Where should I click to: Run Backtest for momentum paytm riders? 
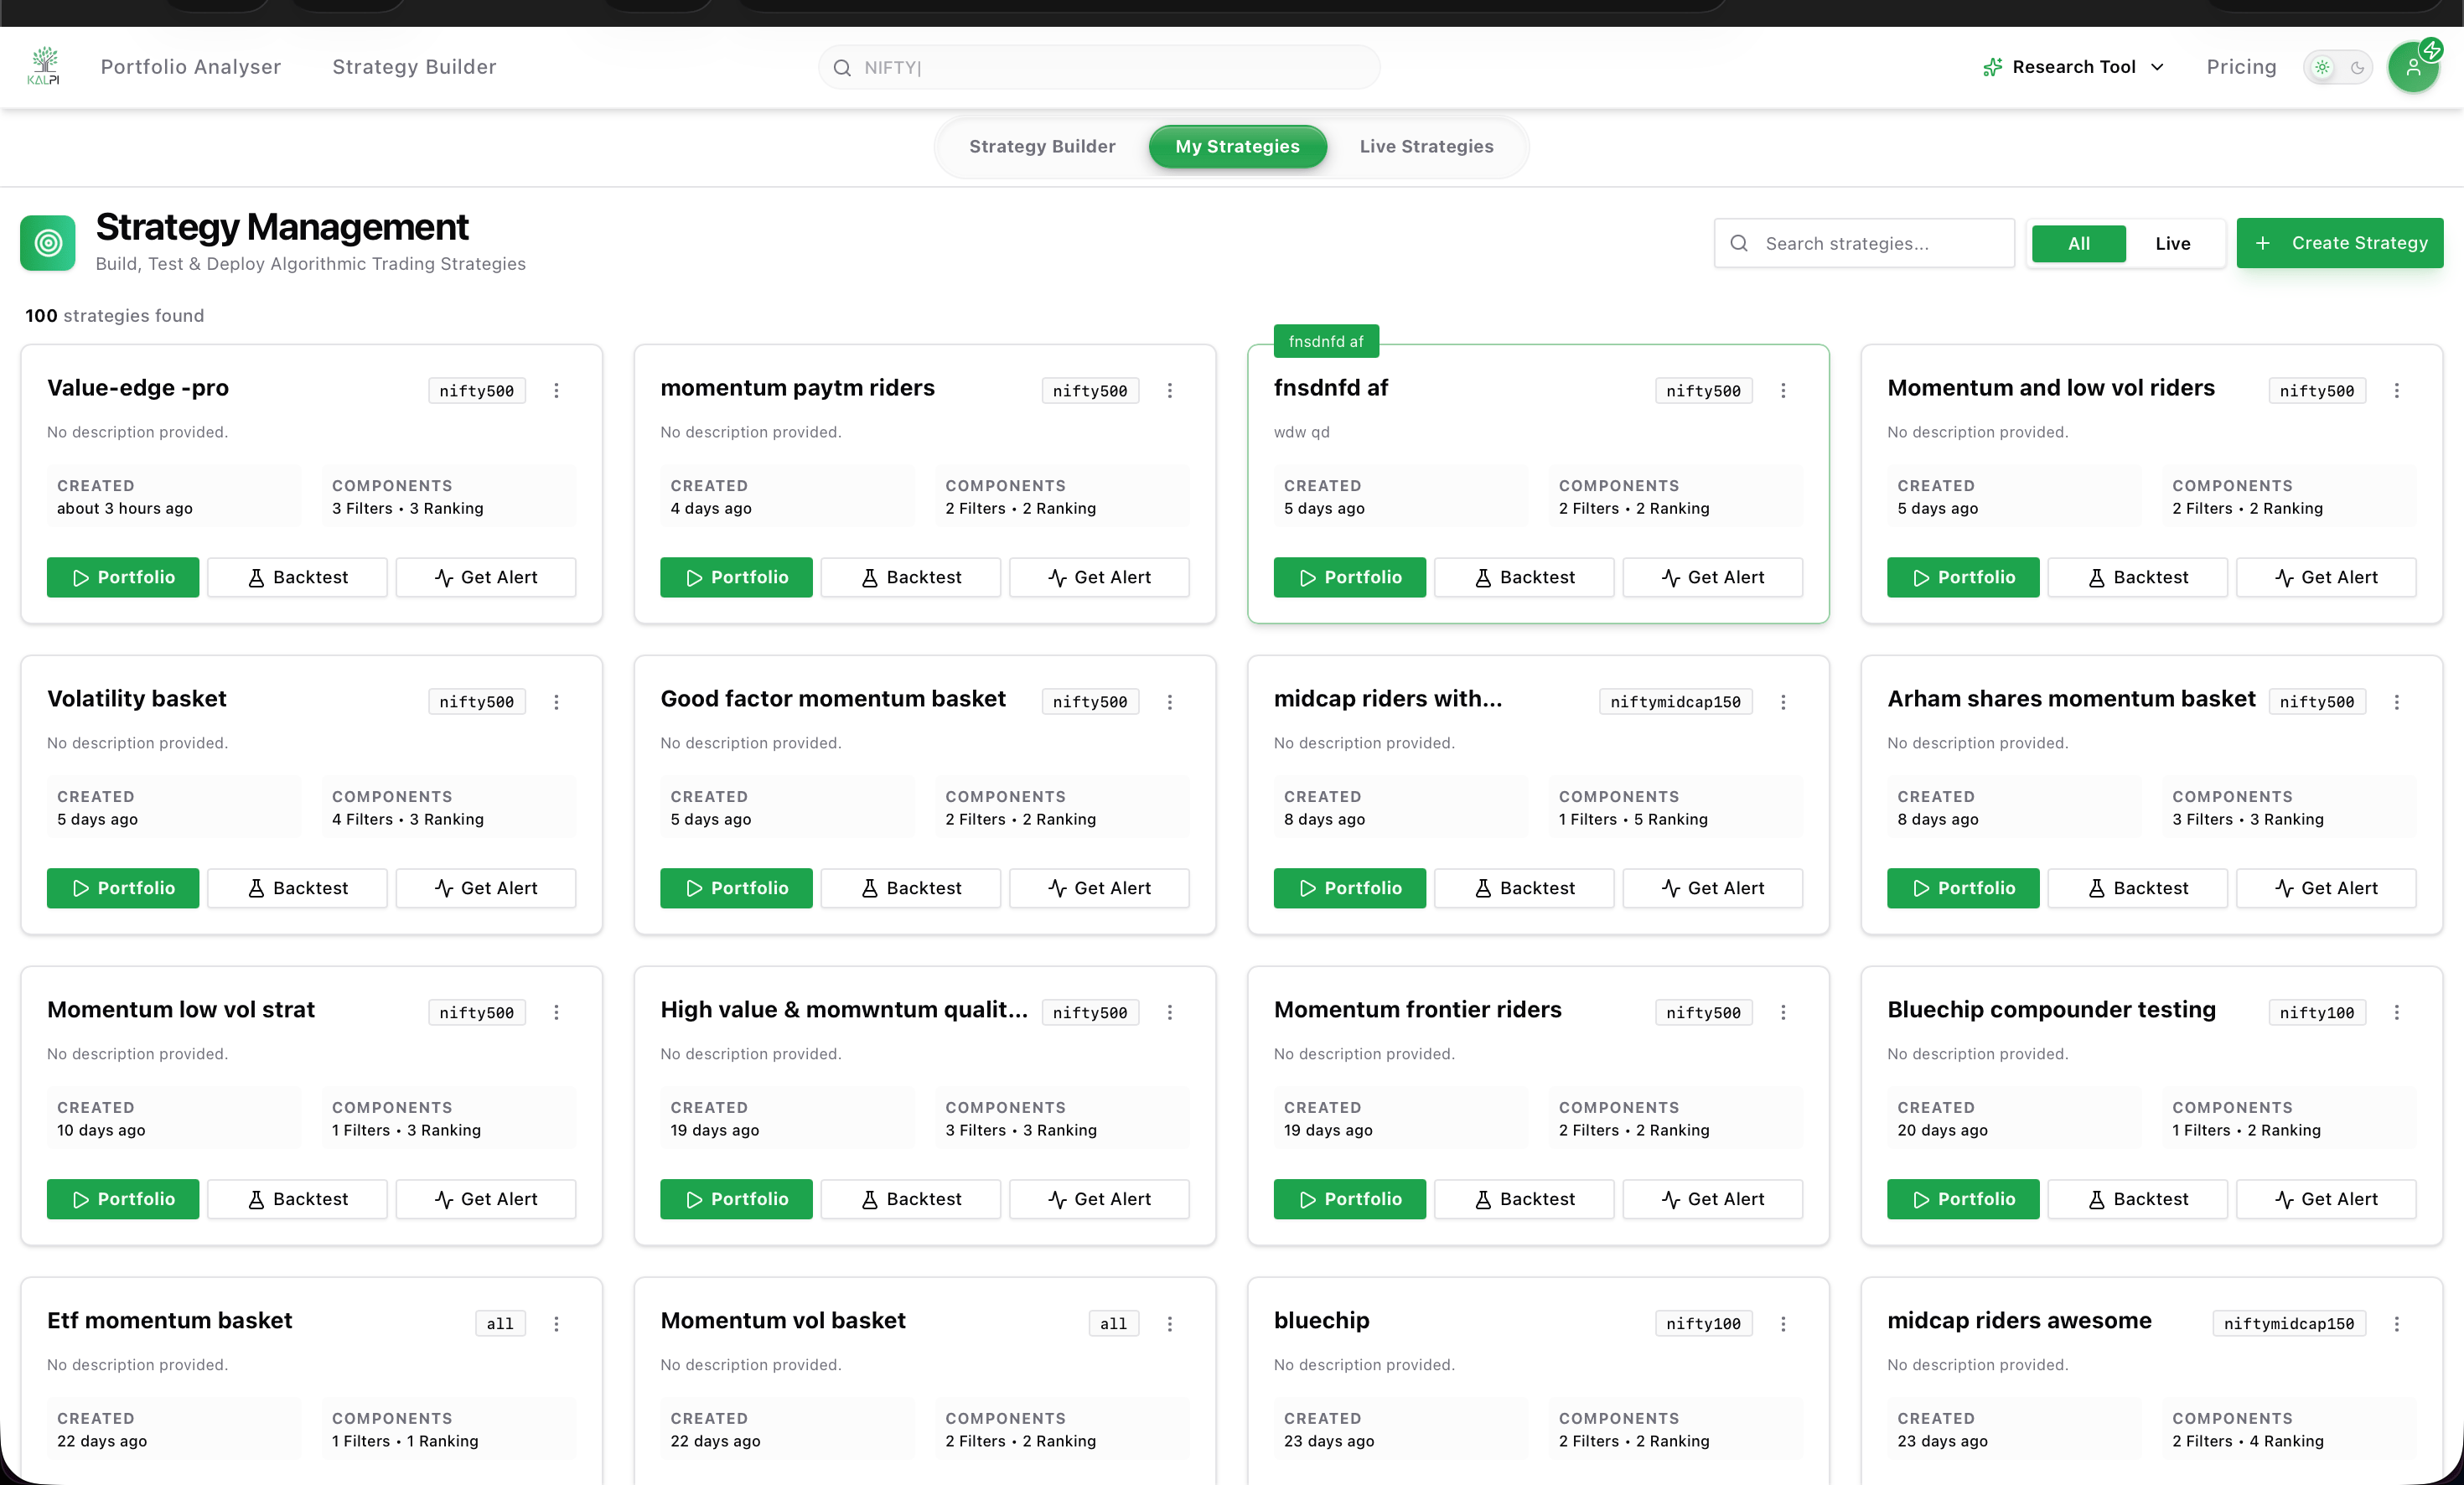pos(910,577)
